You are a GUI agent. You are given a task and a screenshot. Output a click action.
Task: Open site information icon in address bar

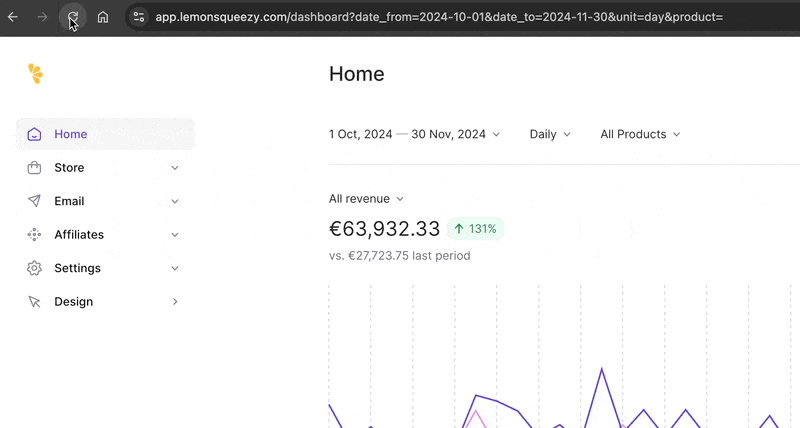(139, 17)
